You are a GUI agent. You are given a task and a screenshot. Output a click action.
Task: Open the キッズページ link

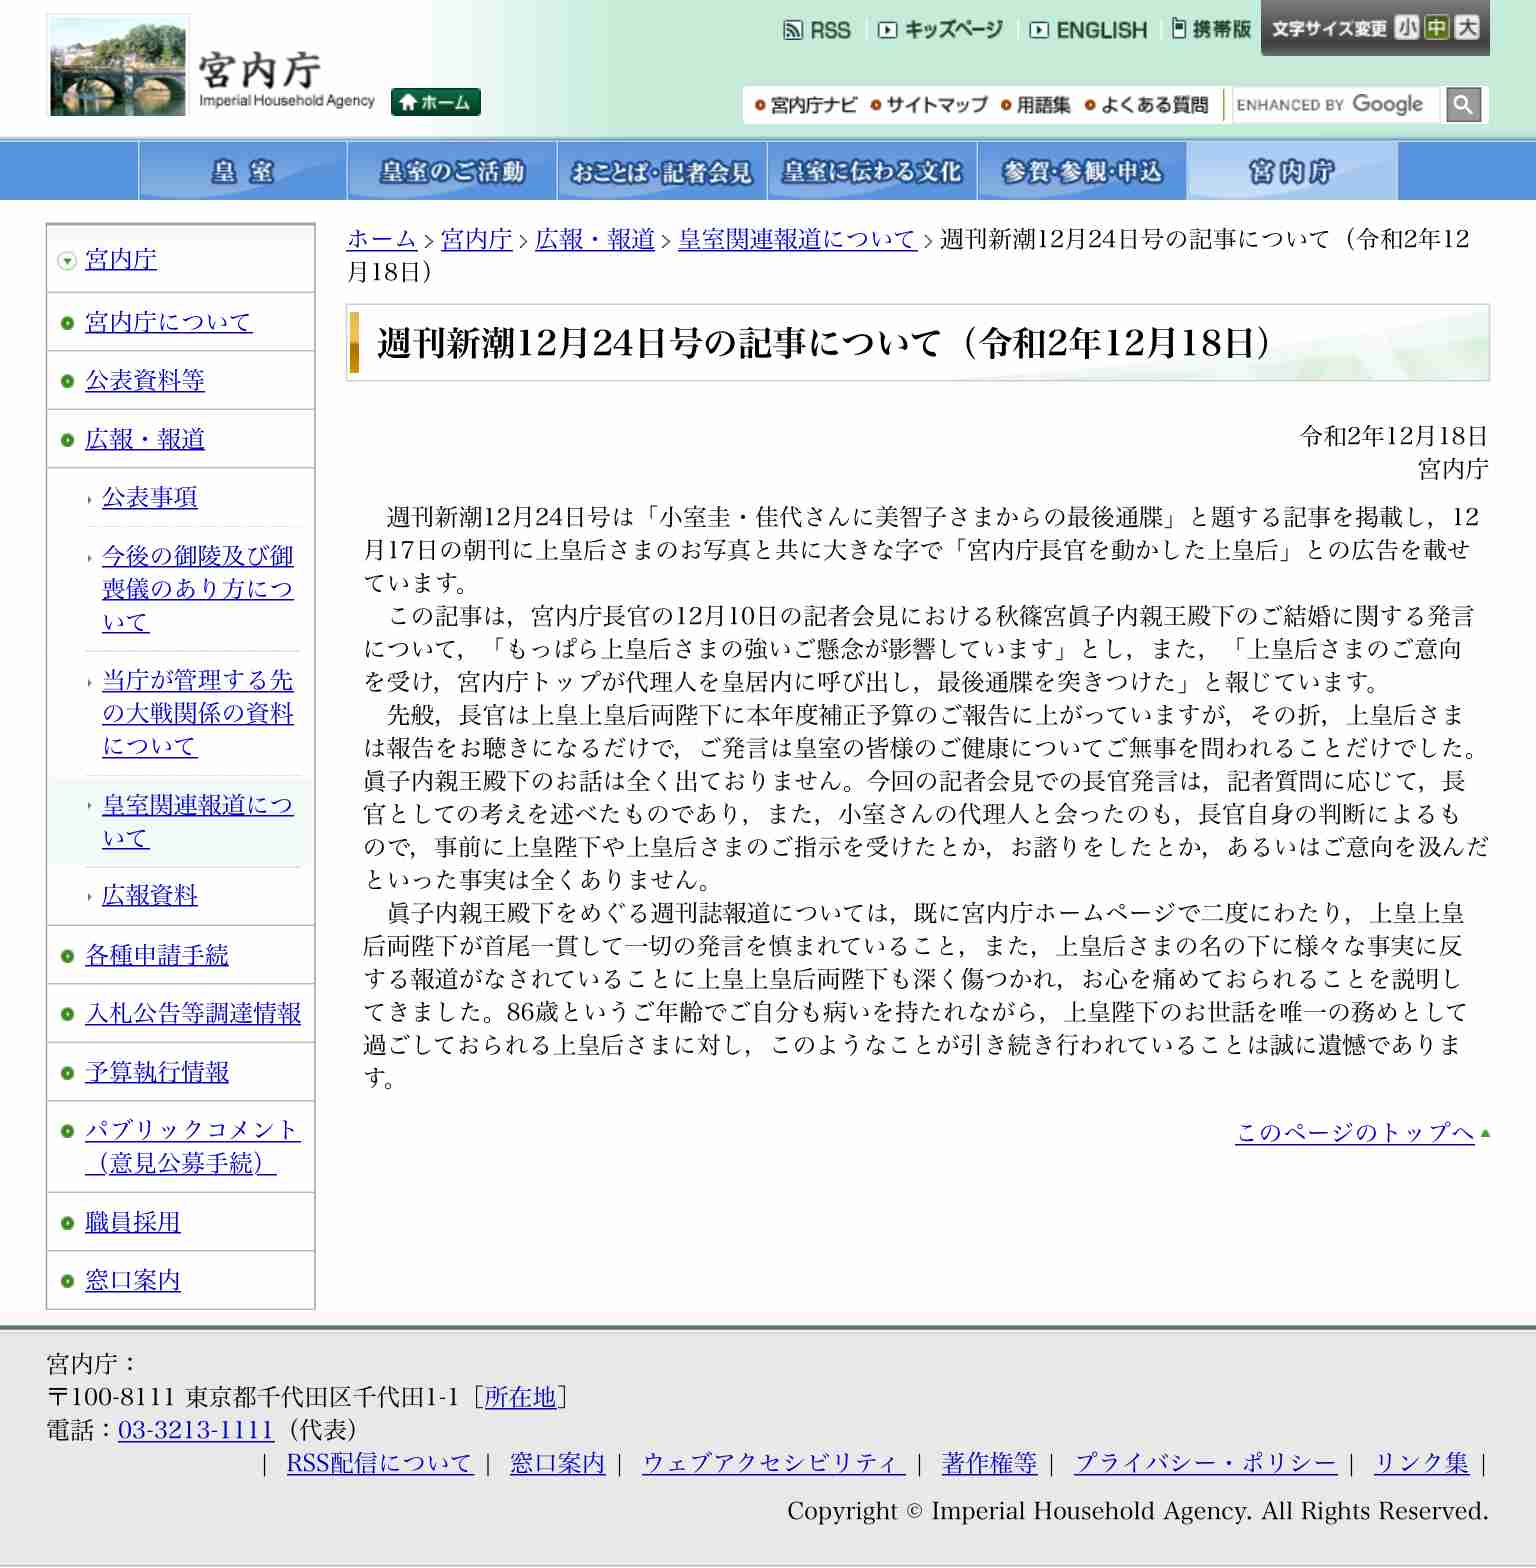[x=940, y=30]
